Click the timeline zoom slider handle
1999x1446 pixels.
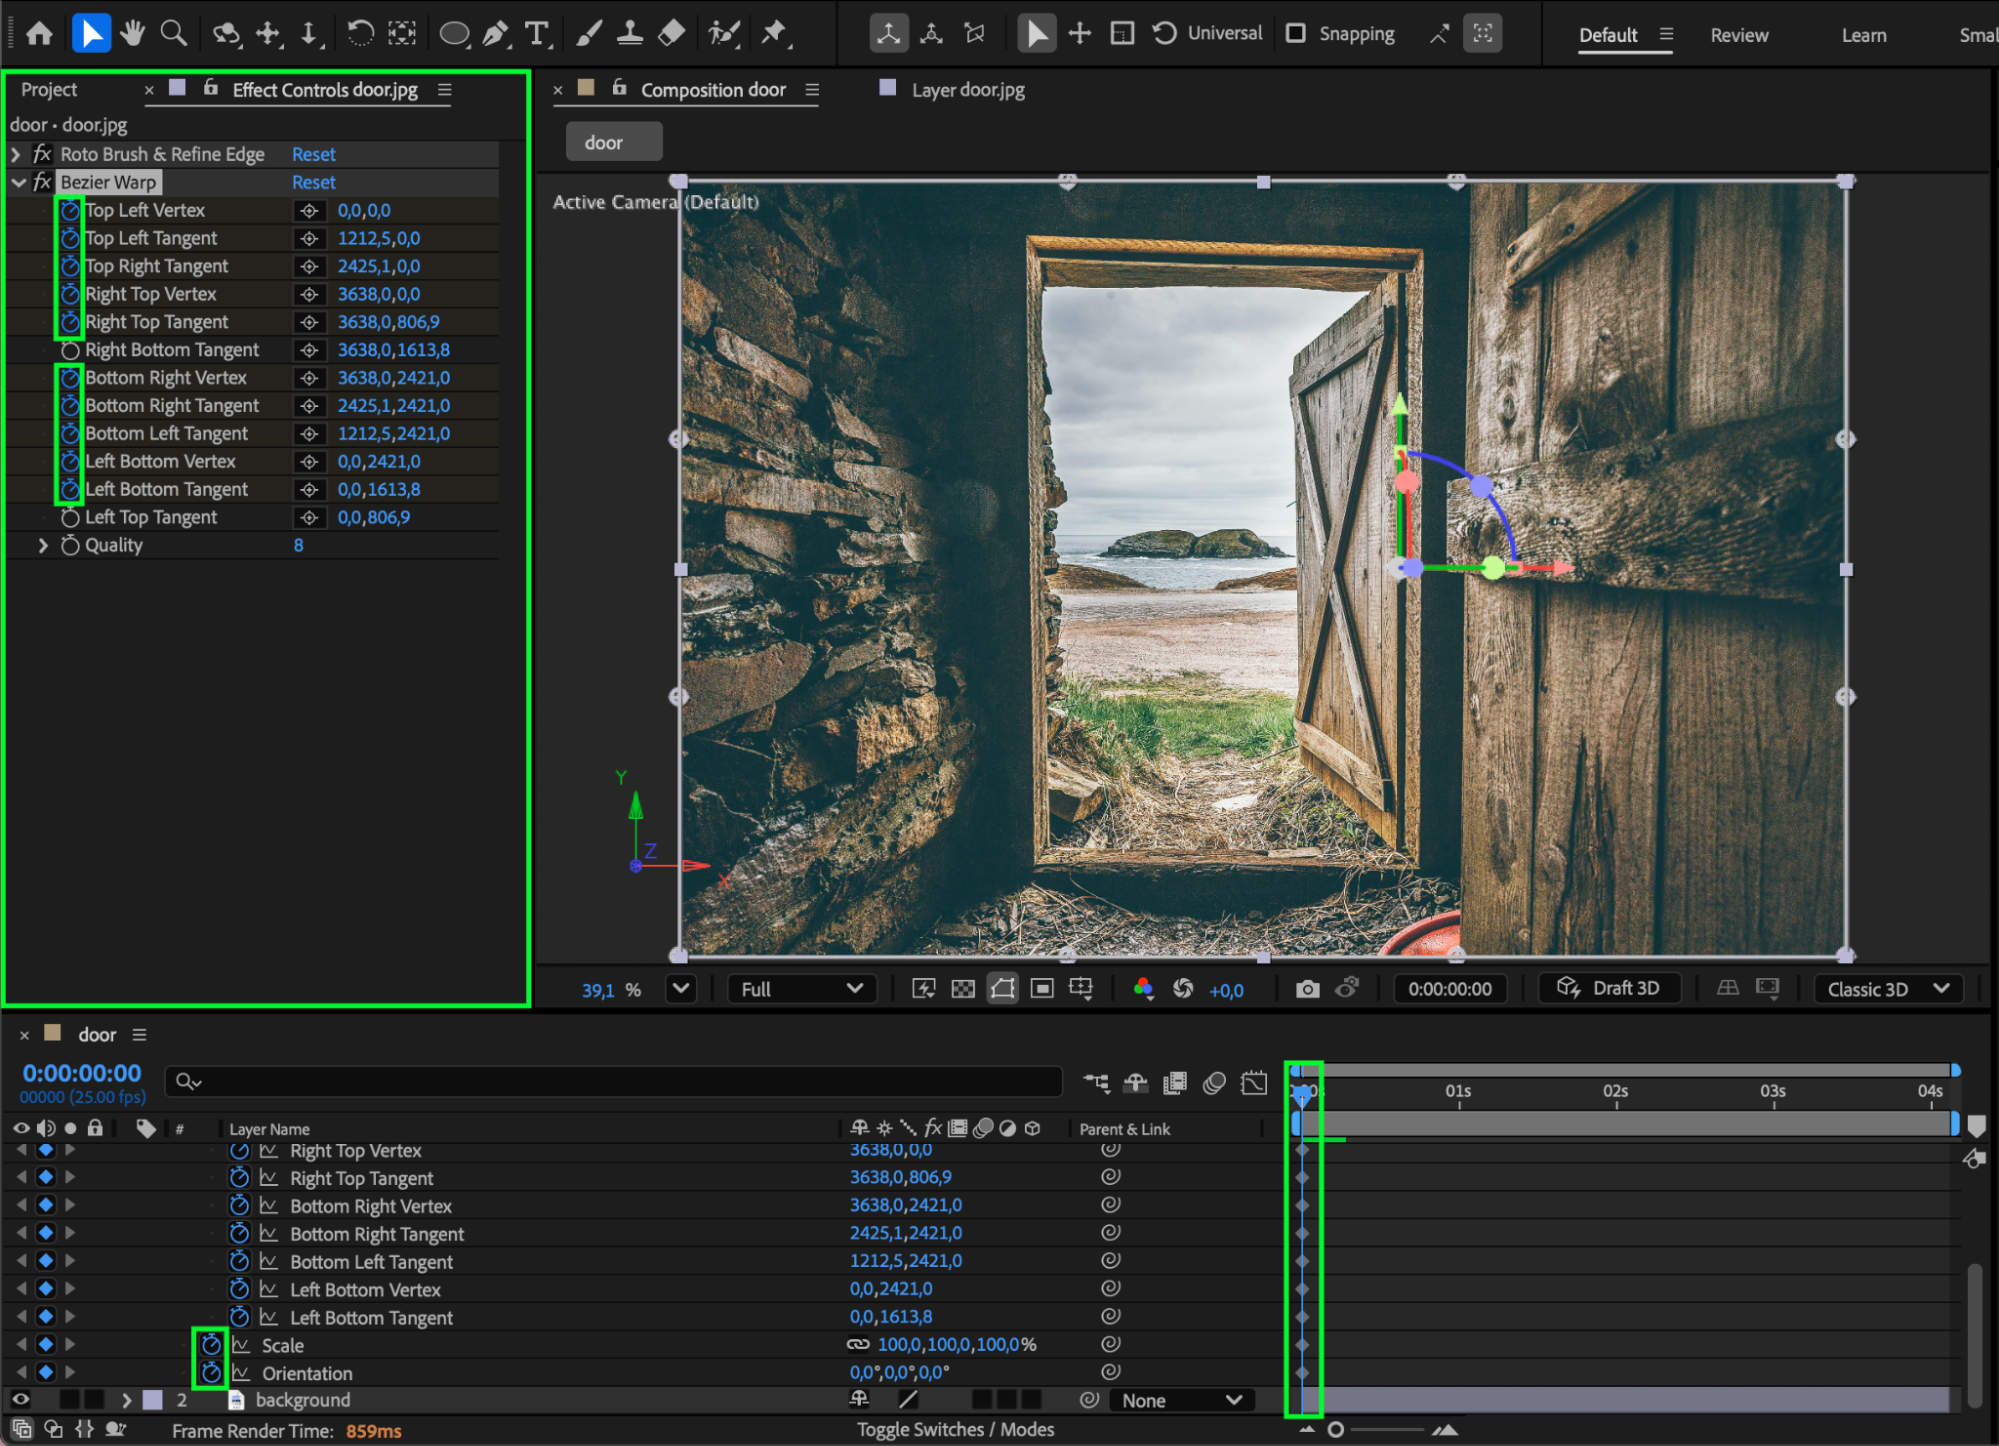tap(1335, 1430)
